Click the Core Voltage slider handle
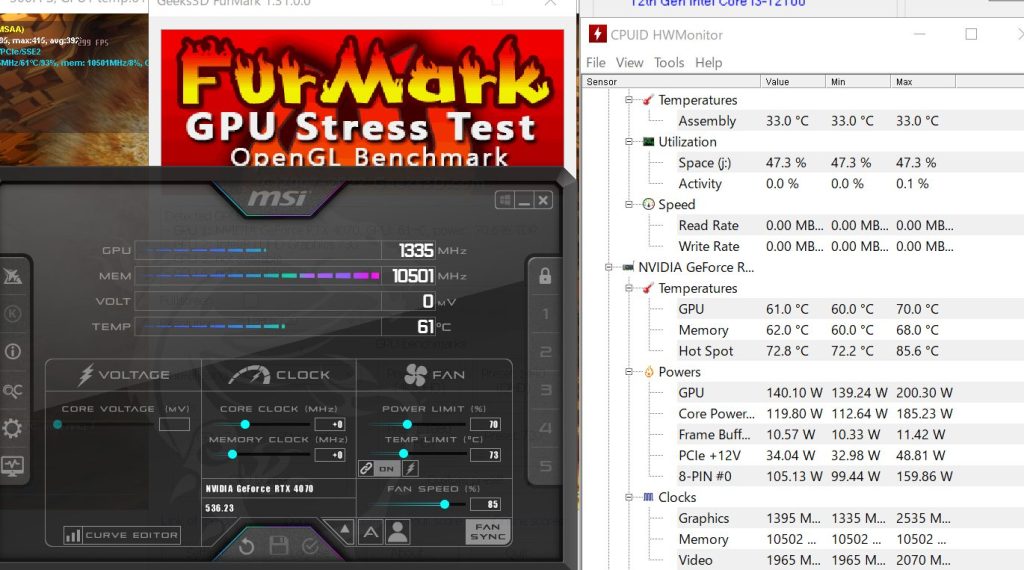 pos(57,424)
